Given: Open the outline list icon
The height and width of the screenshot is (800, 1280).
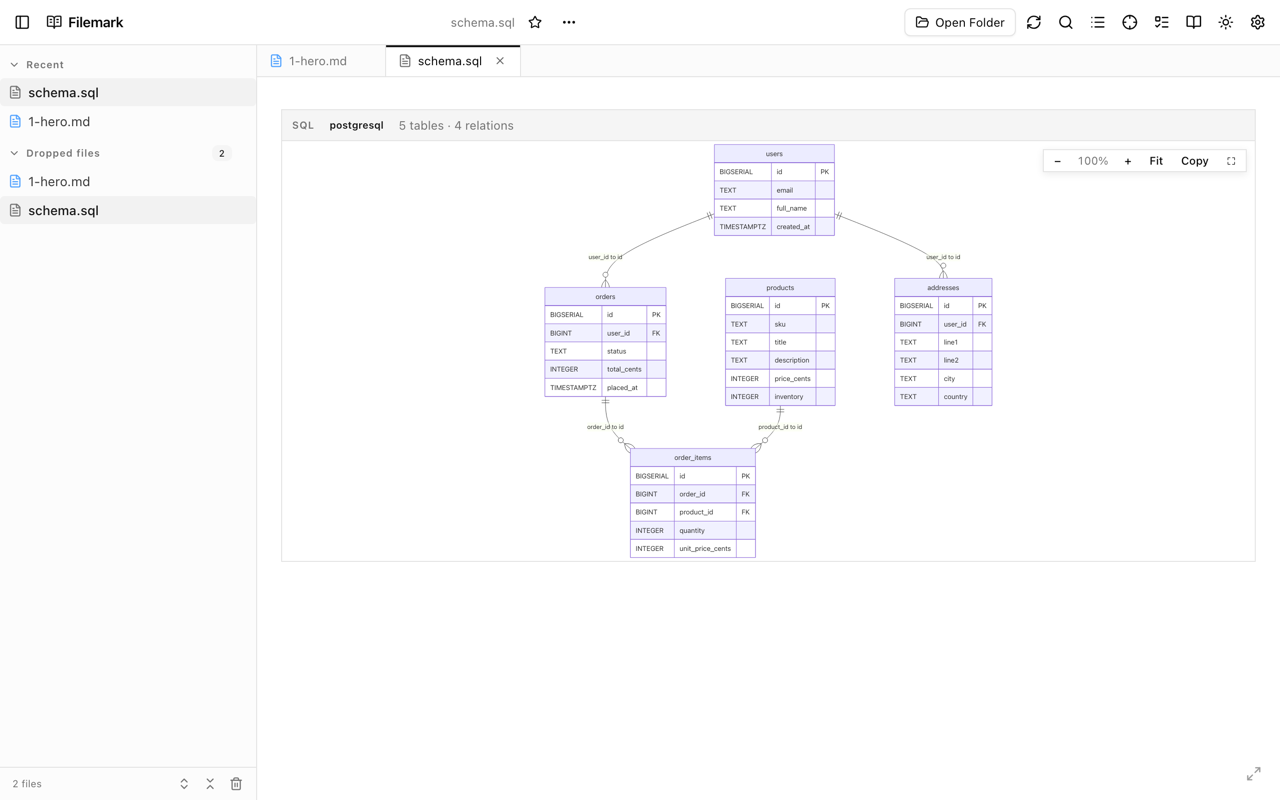Looking at the screenshot, I should point(1098,22).
